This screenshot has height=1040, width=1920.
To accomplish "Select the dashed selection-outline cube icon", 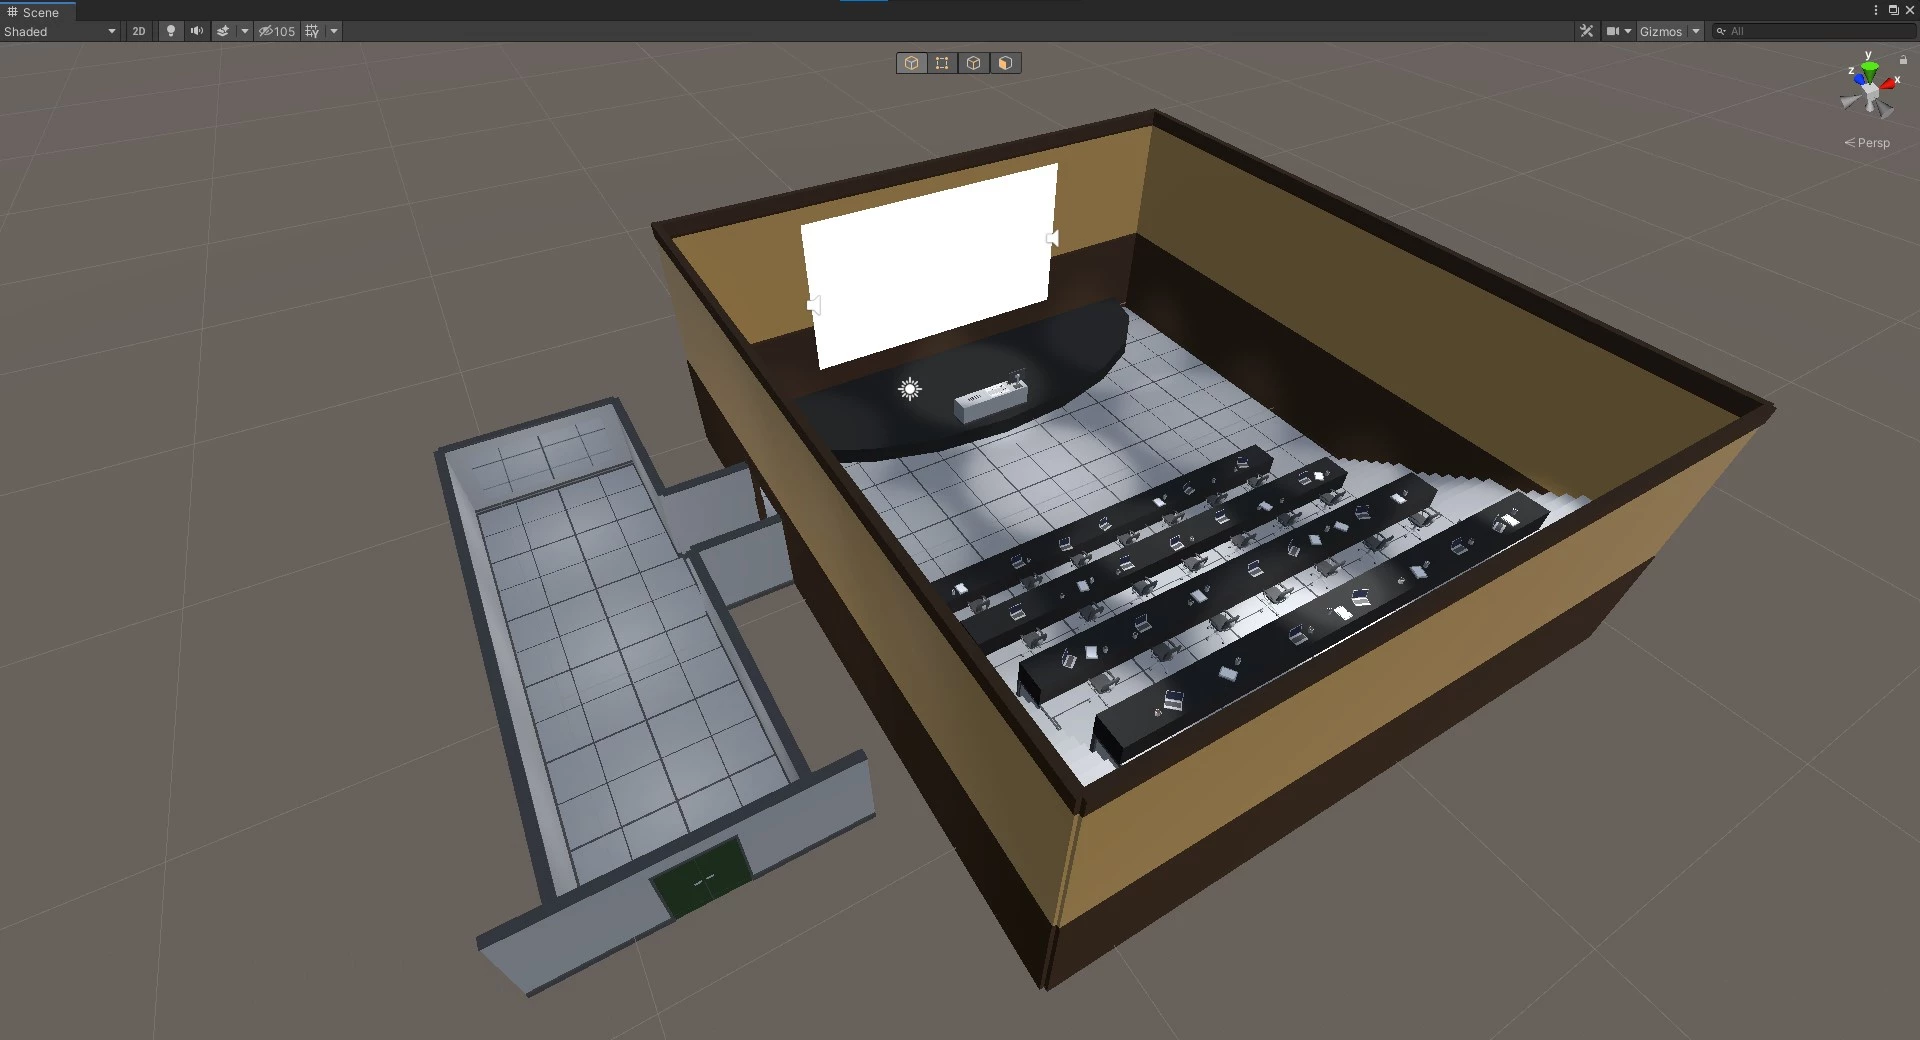I will click(x=942, y=62).
